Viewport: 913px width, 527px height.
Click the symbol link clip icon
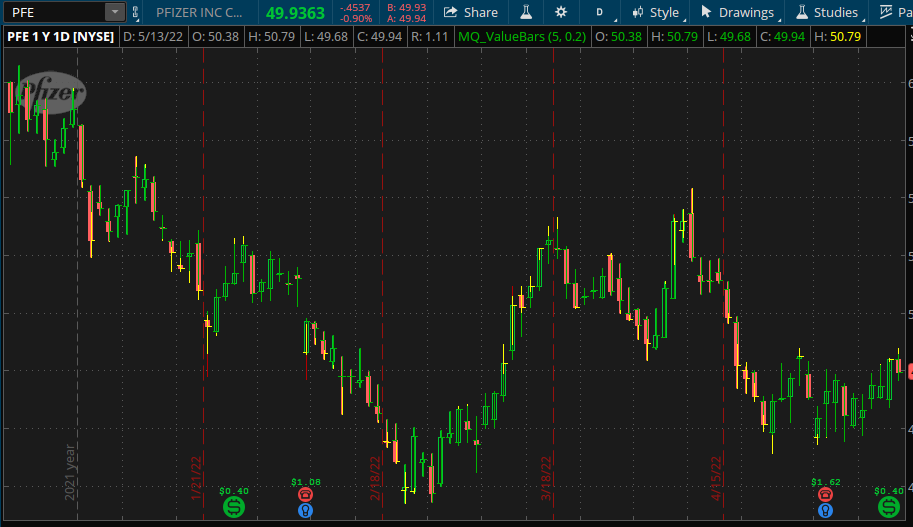point(135,12)
